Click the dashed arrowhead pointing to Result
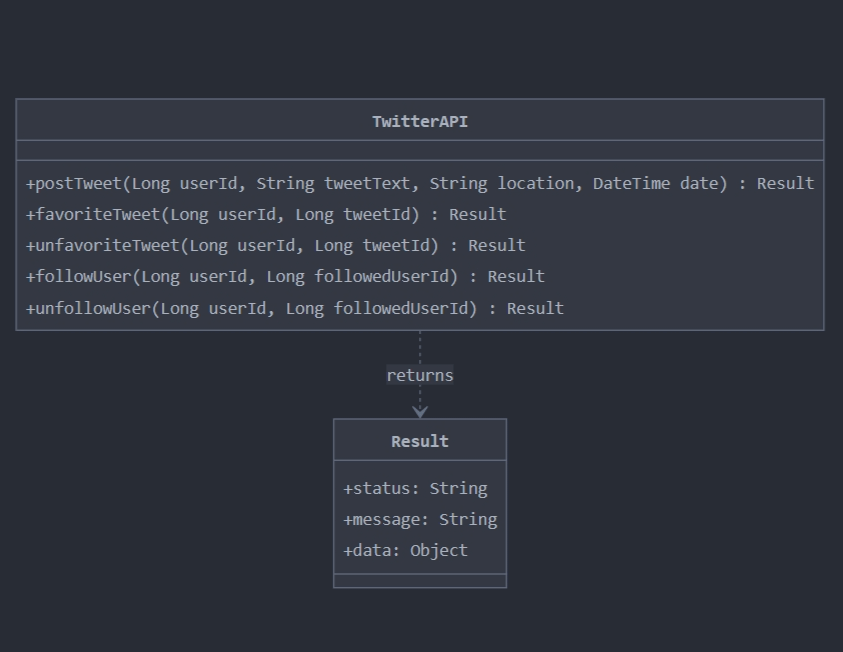This screenshot has height=652, width=843. coord(420,412)
